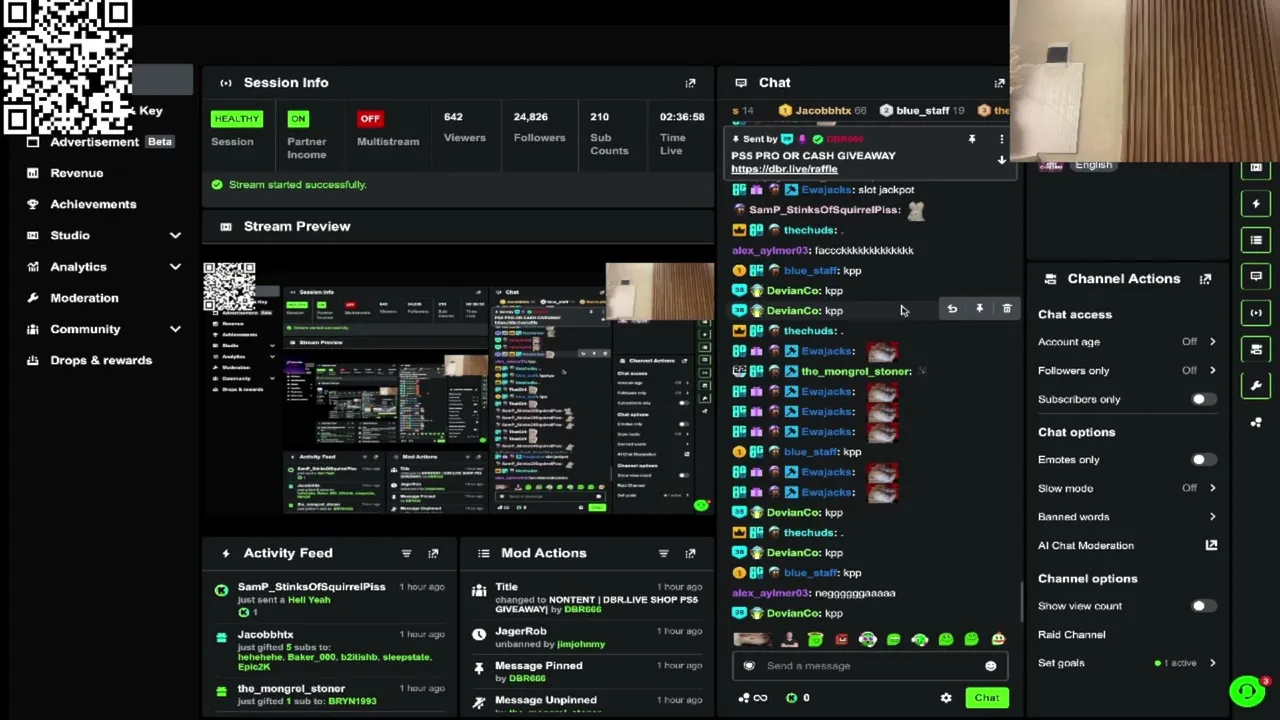Click the wrench icon in right sidebar

click(1256, 386)
